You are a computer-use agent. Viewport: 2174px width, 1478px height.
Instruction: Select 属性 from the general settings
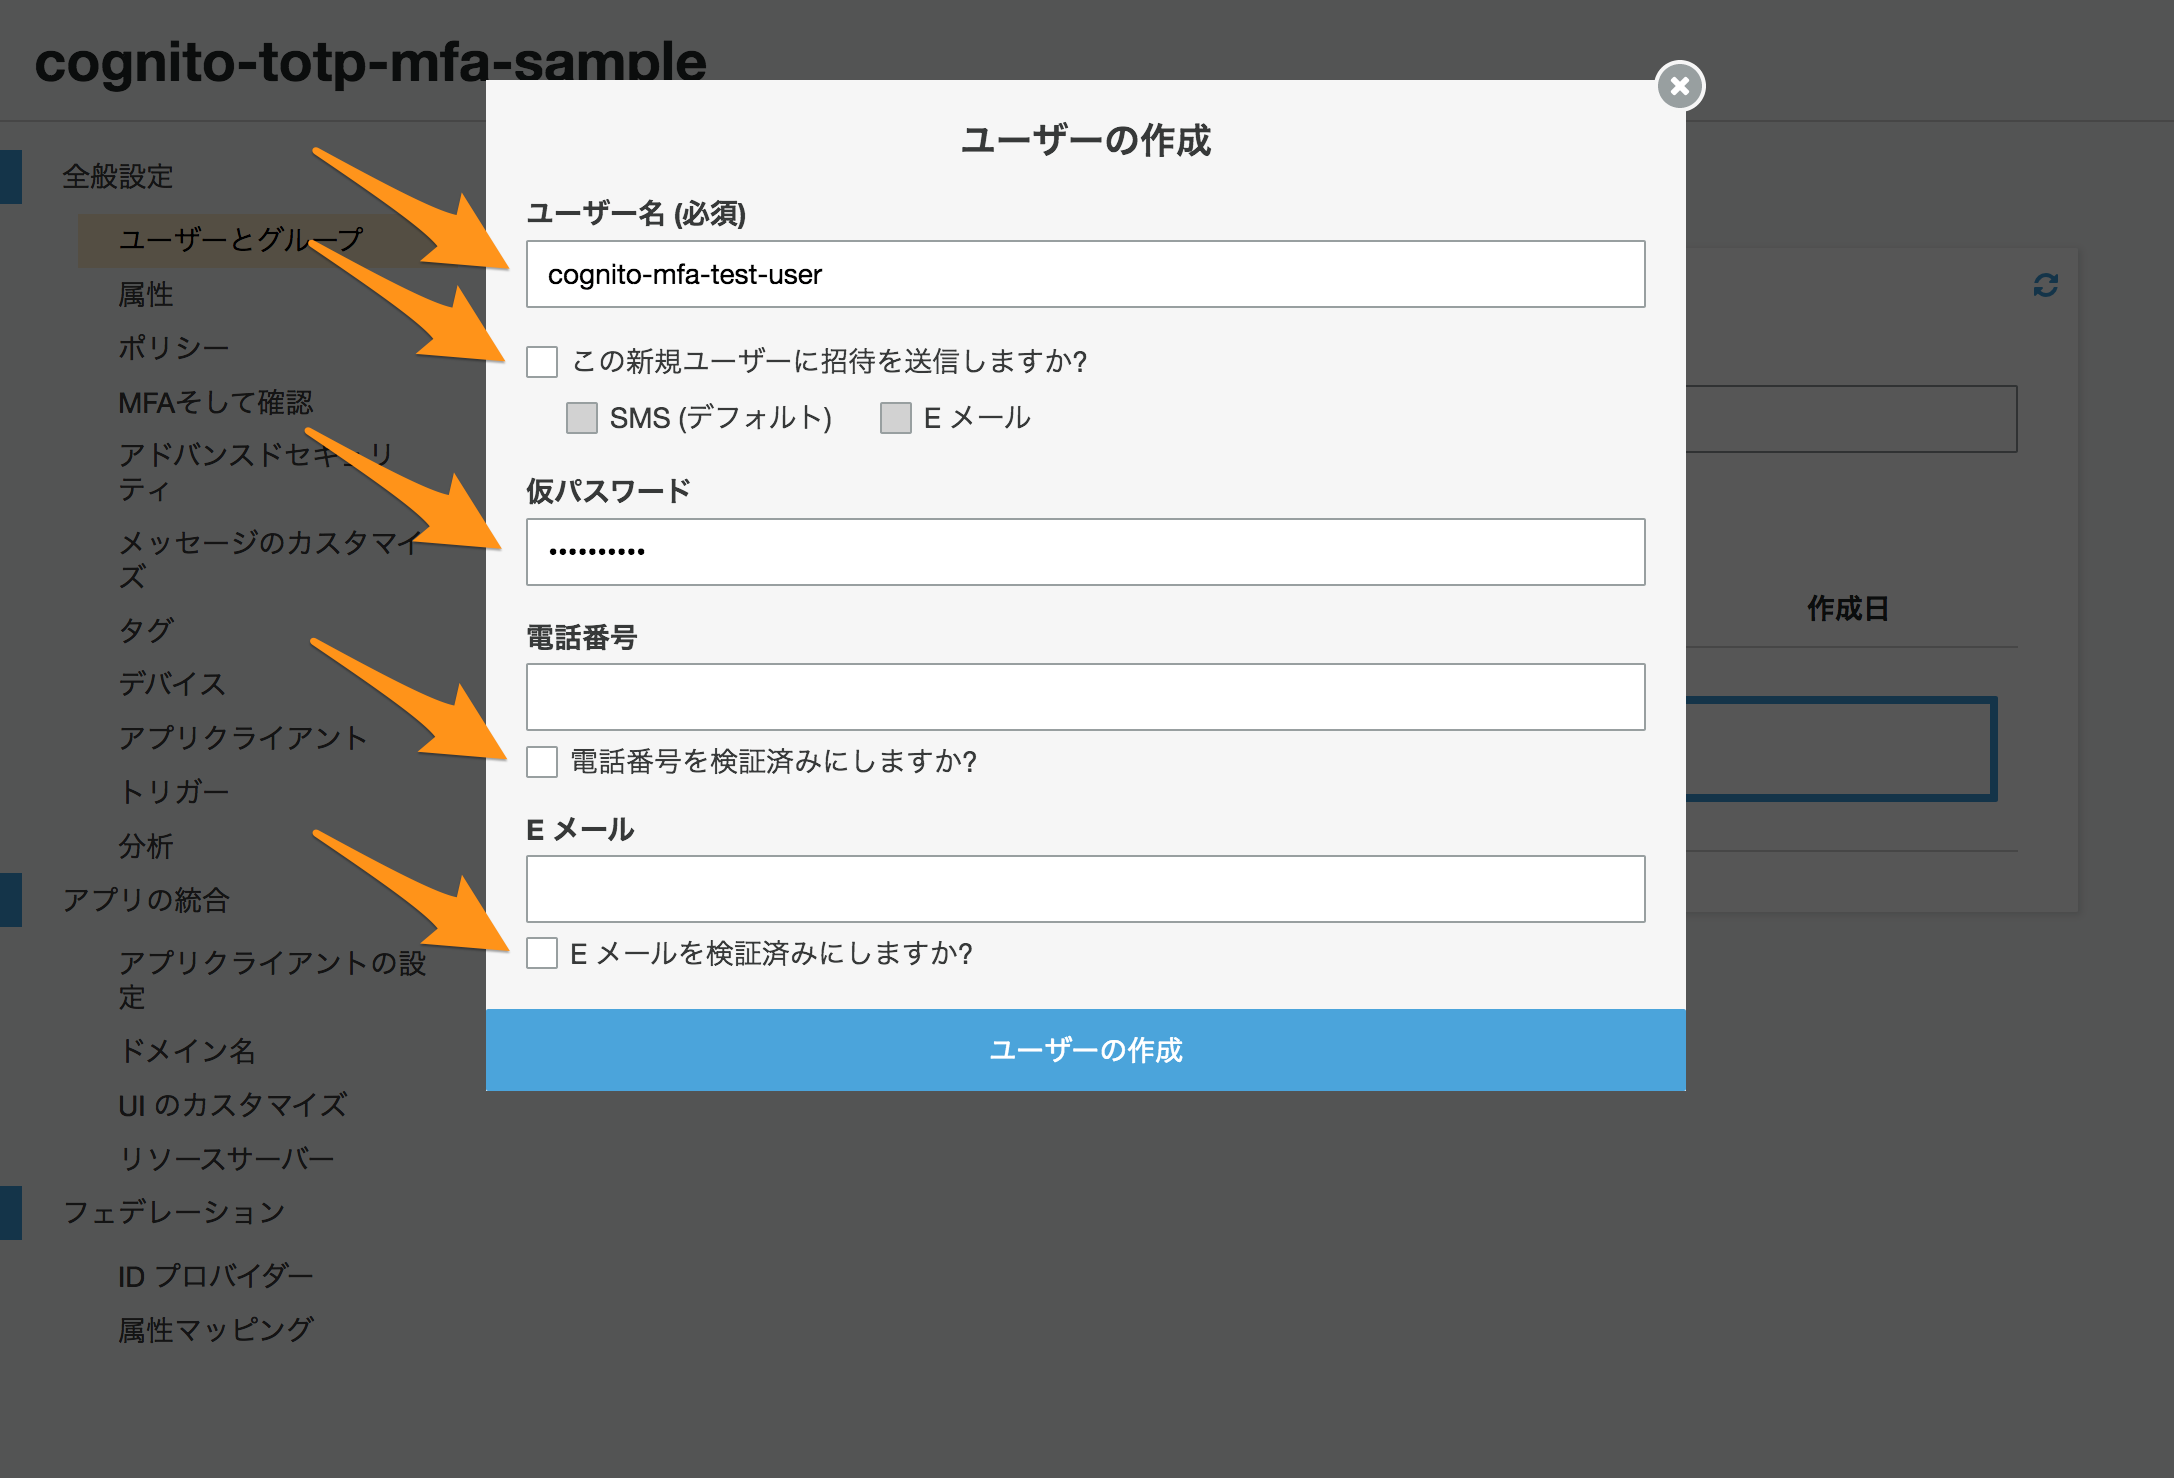tap(147, 295)
